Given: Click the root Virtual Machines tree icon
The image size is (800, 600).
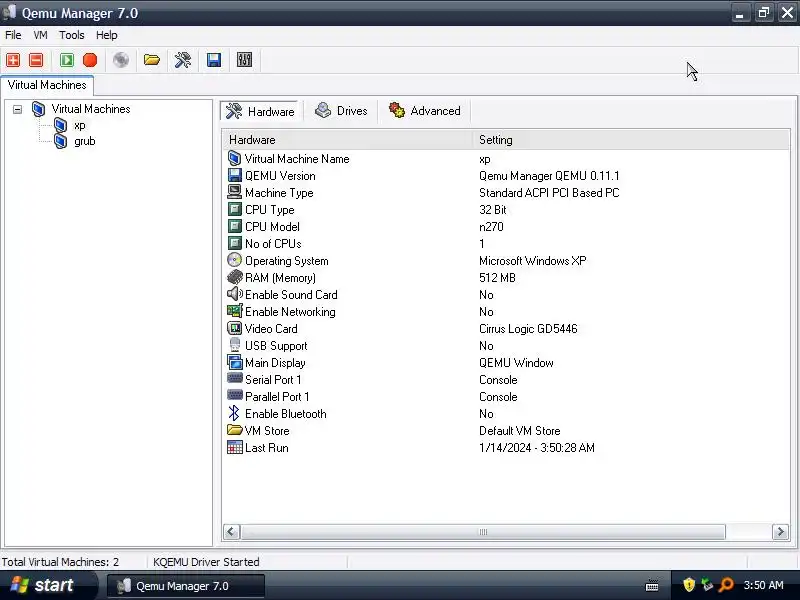Looking at the screenshot, I should (x=38, y=109).
